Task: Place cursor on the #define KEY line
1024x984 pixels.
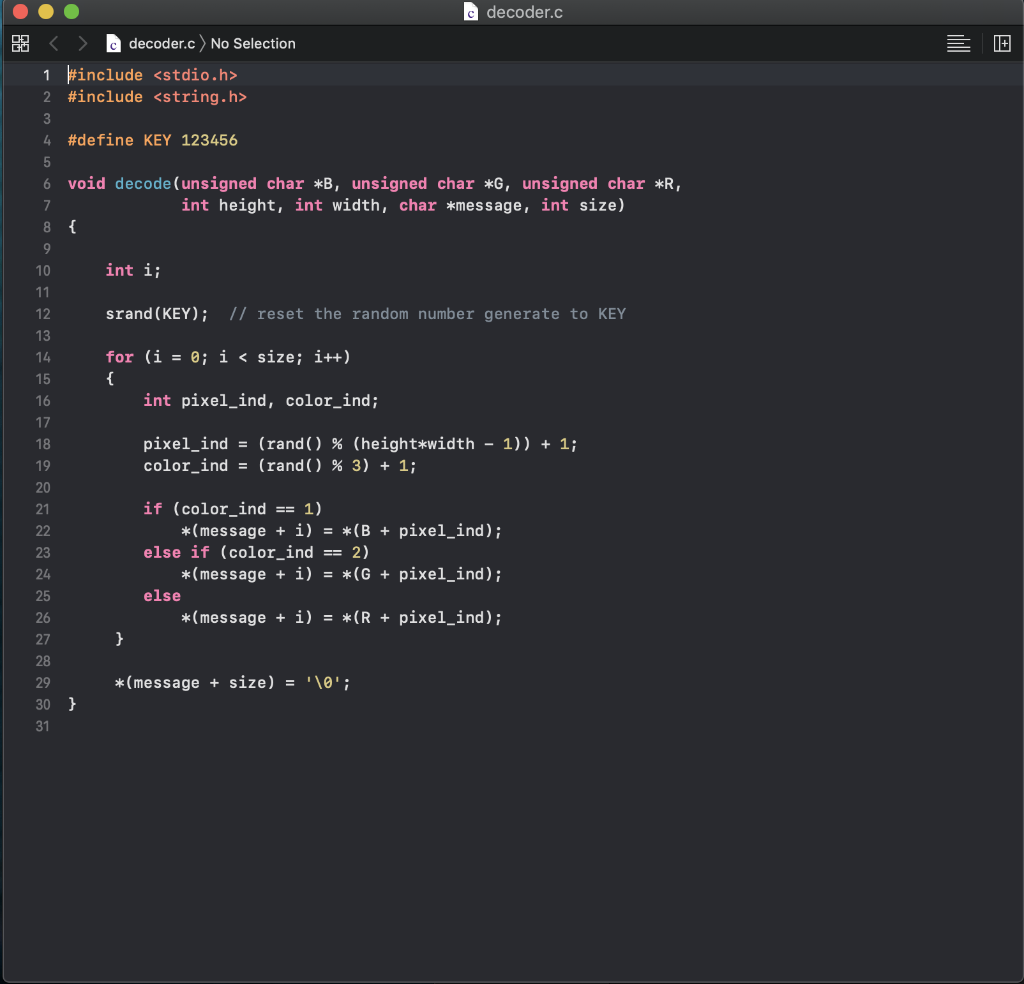Action: pos(152,140)
